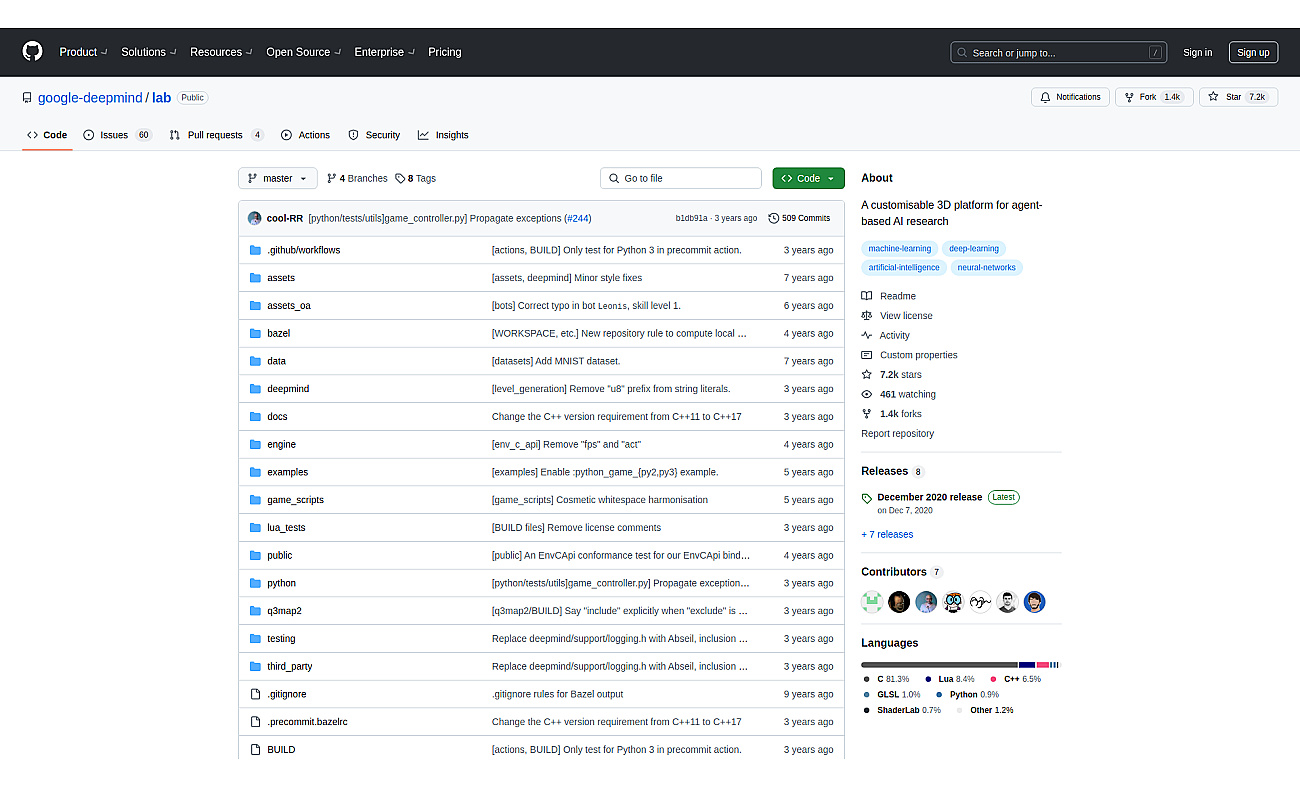Click the Readme book icon
This screenshot has height=788, width=1300.
(x=867, y=296)
